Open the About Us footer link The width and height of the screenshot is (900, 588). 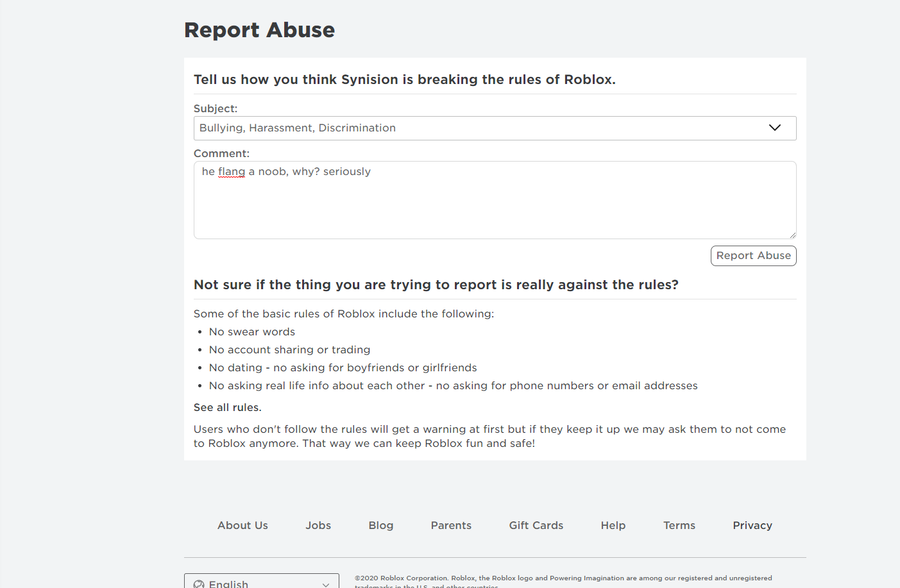[x=242, y=525]
